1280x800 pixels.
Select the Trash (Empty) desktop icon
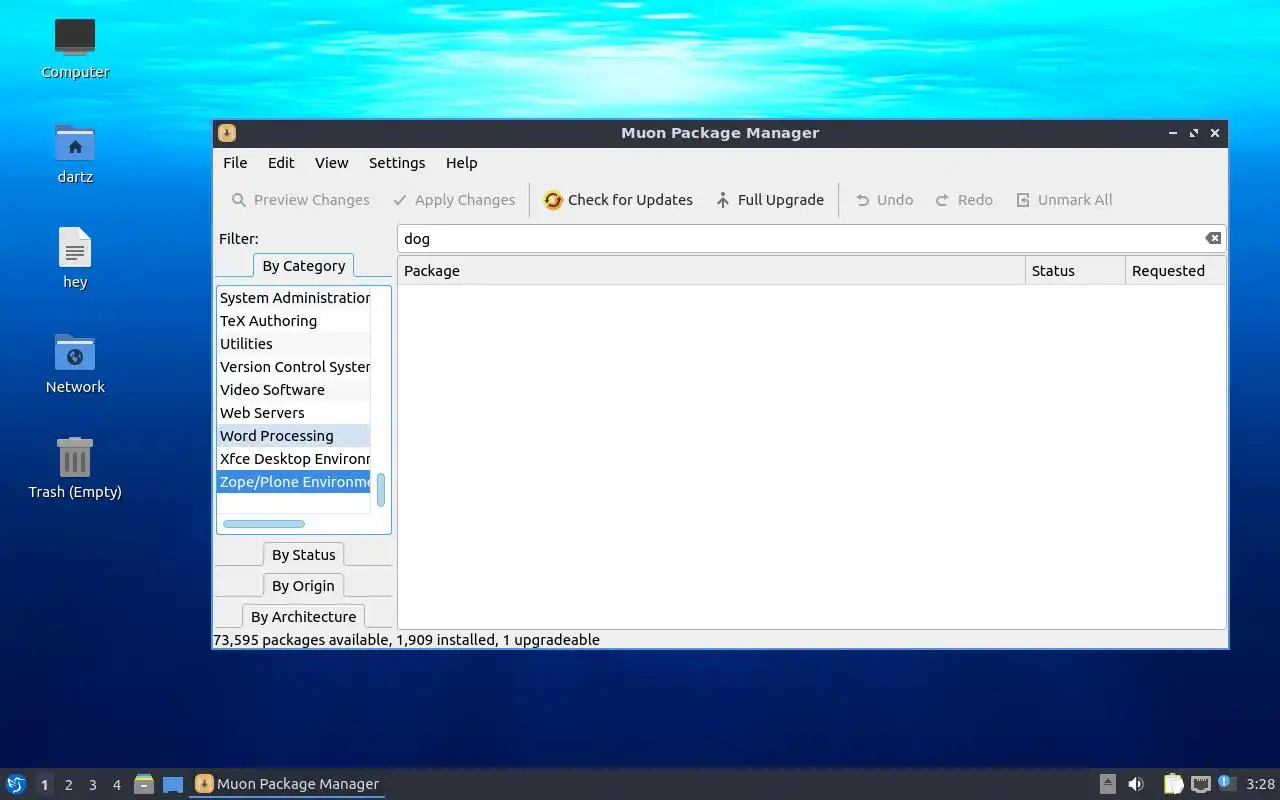[75, 468]
